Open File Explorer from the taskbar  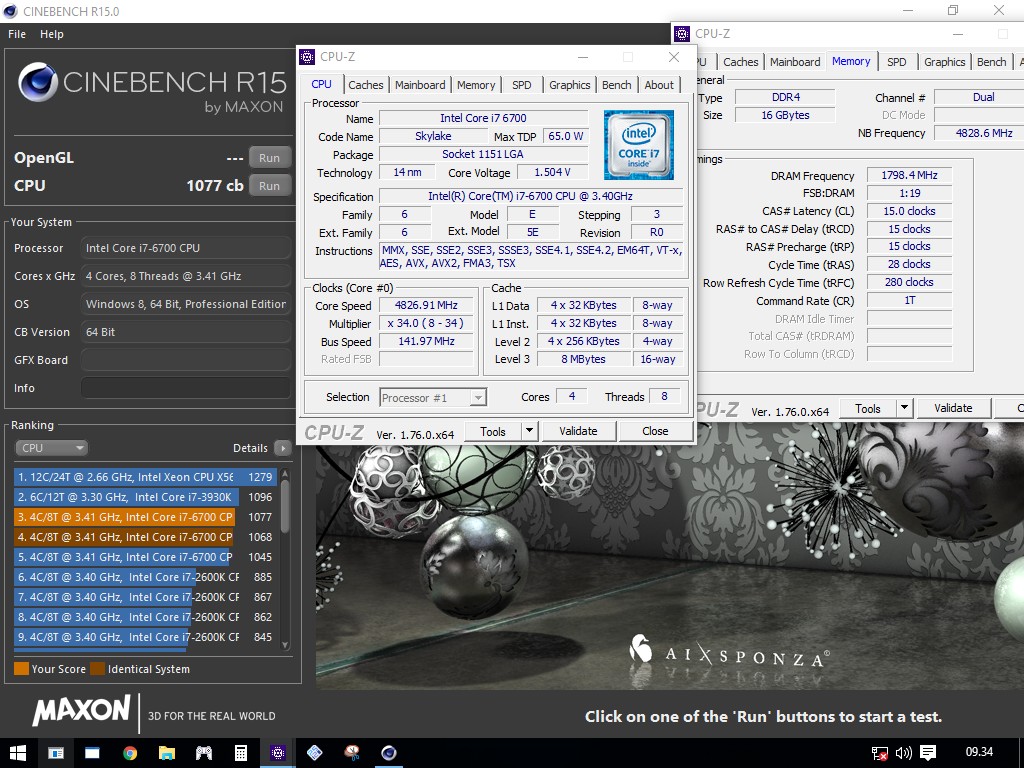click(167, 753)
